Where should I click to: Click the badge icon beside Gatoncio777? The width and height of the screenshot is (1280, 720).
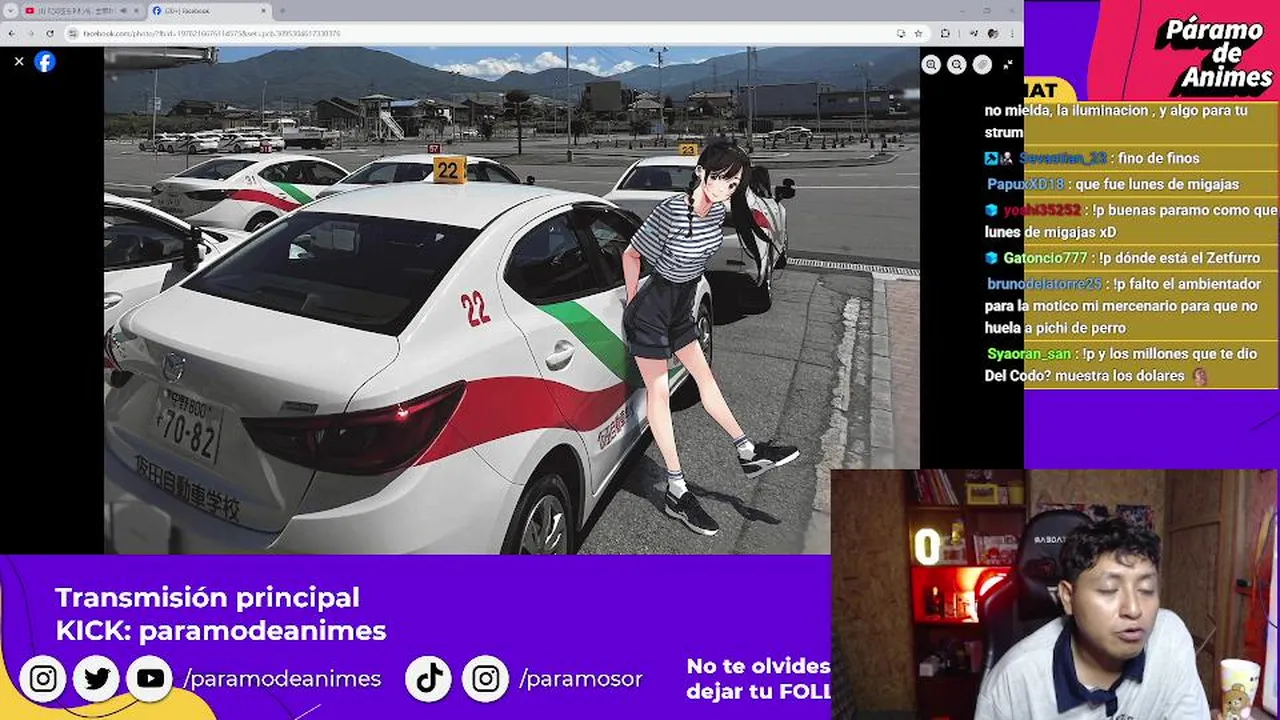coord(992,258)
